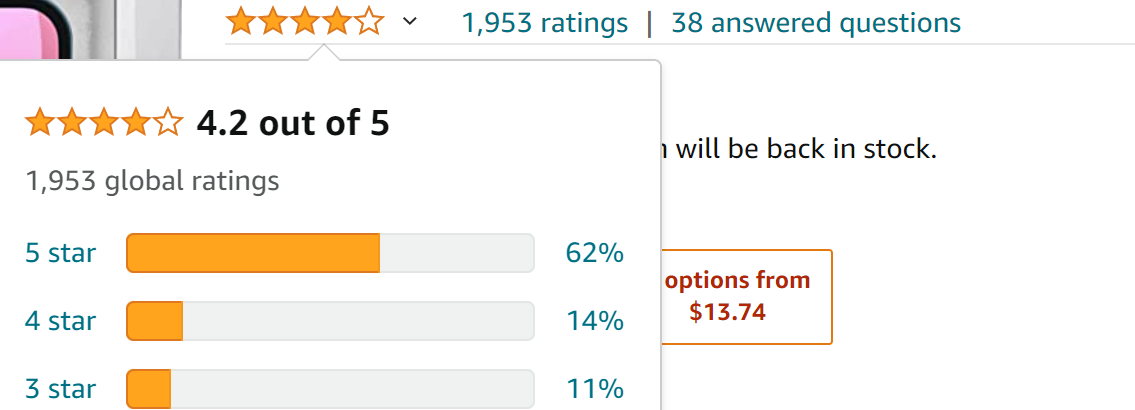This screenshot has height=410, width=1135.
Task: Click the popover star rating icons
Action: [x=104, y=122]
